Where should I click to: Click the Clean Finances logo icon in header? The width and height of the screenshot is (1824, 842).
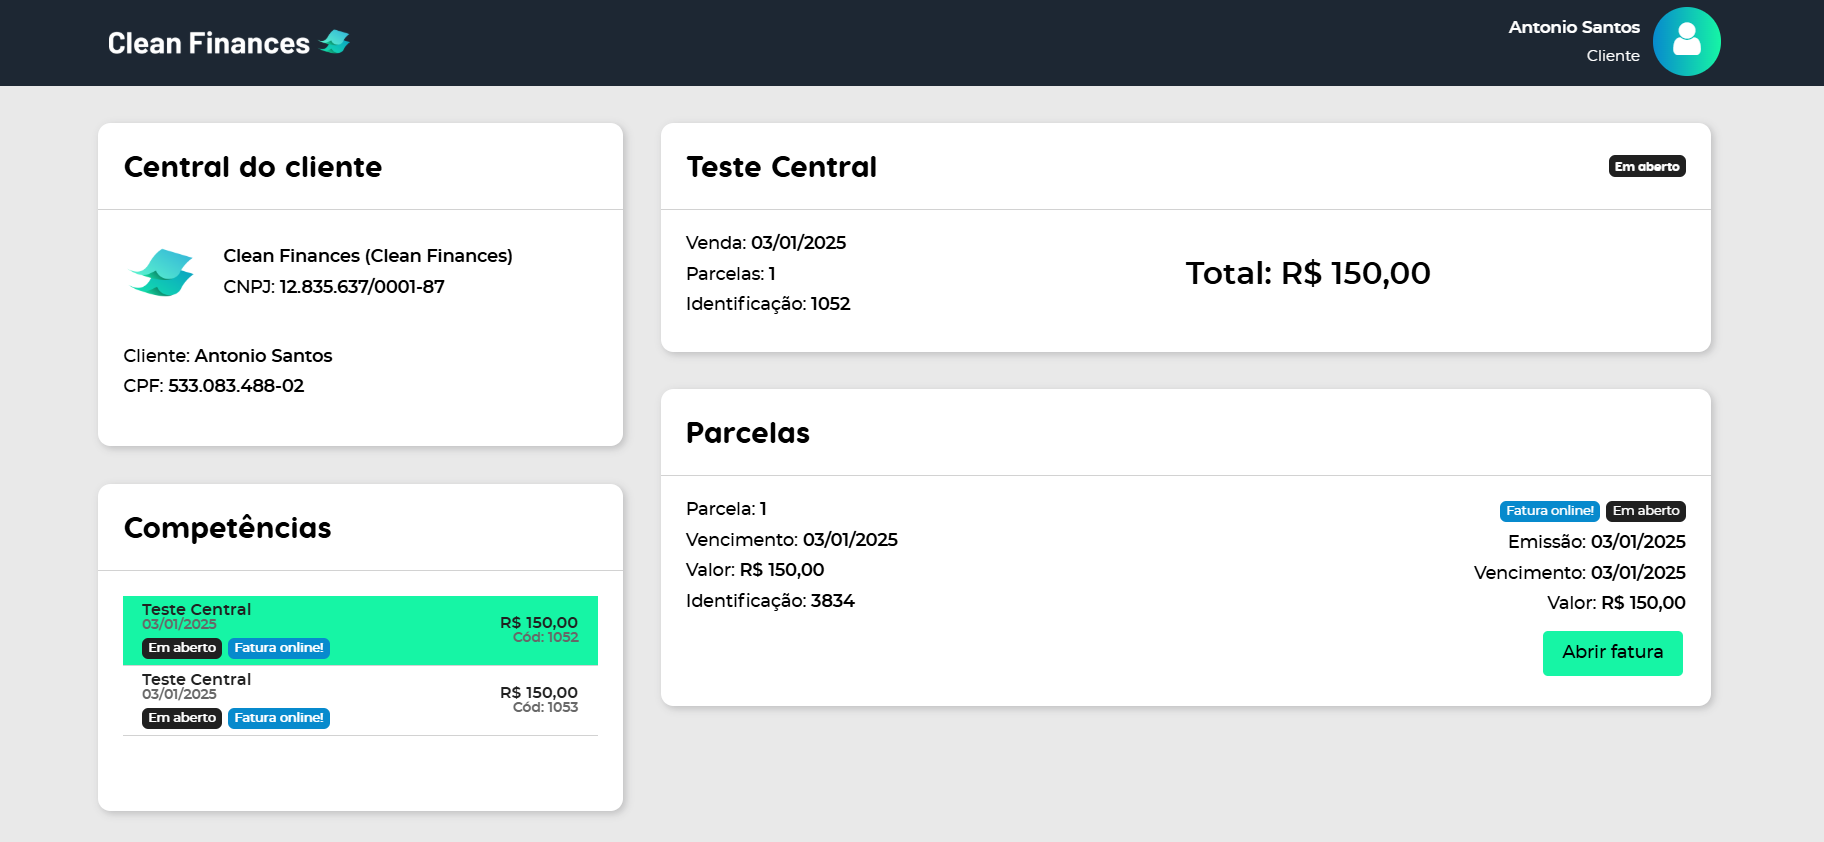point(334,42)
